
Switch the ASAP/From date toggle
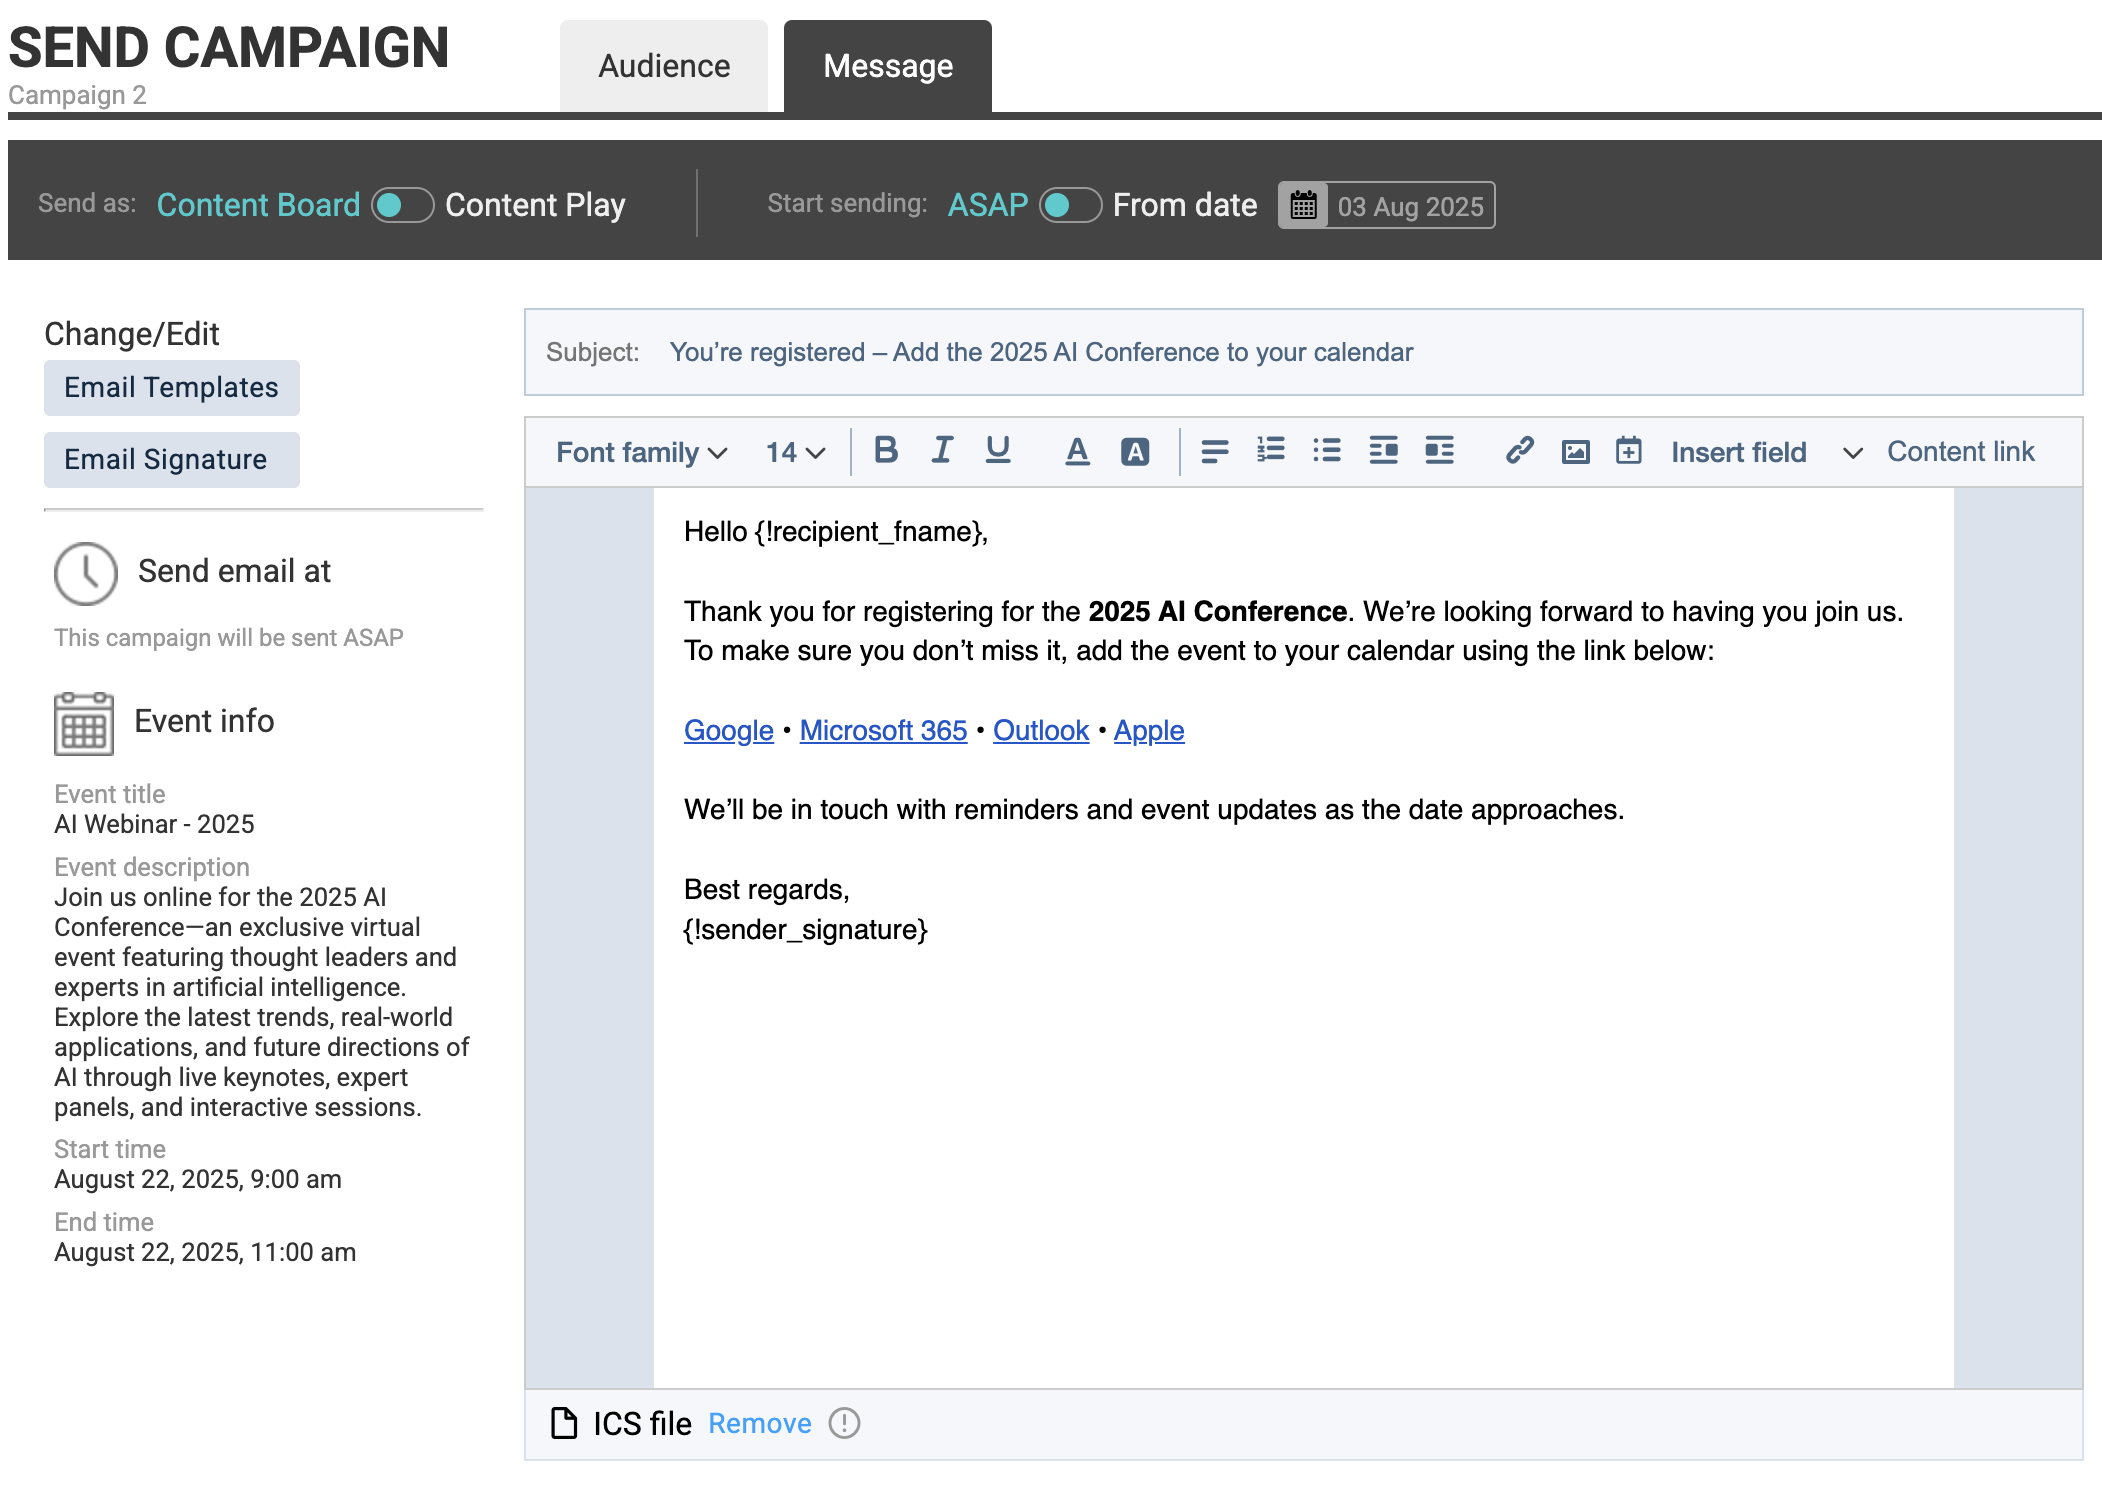pos(1070,205)
